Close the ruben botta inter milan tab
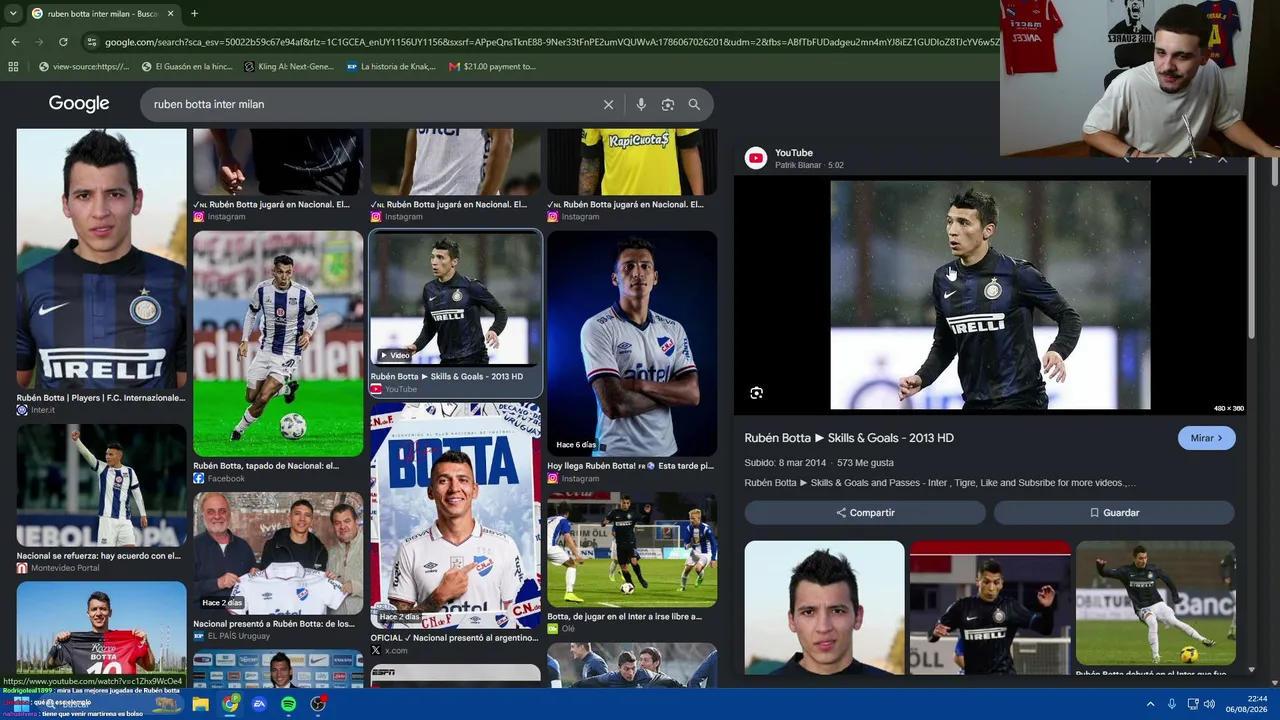 (x=170, y=14)
